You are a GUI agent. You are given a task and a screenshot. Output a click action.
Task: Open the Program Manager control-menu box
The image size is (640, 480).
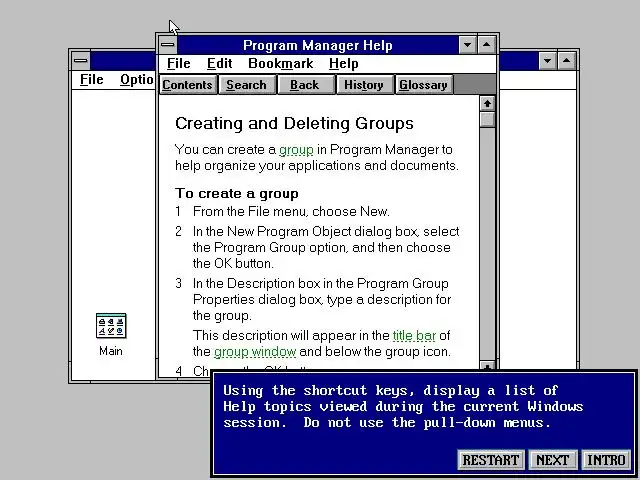pyautogui.click(x=81, y=61)
